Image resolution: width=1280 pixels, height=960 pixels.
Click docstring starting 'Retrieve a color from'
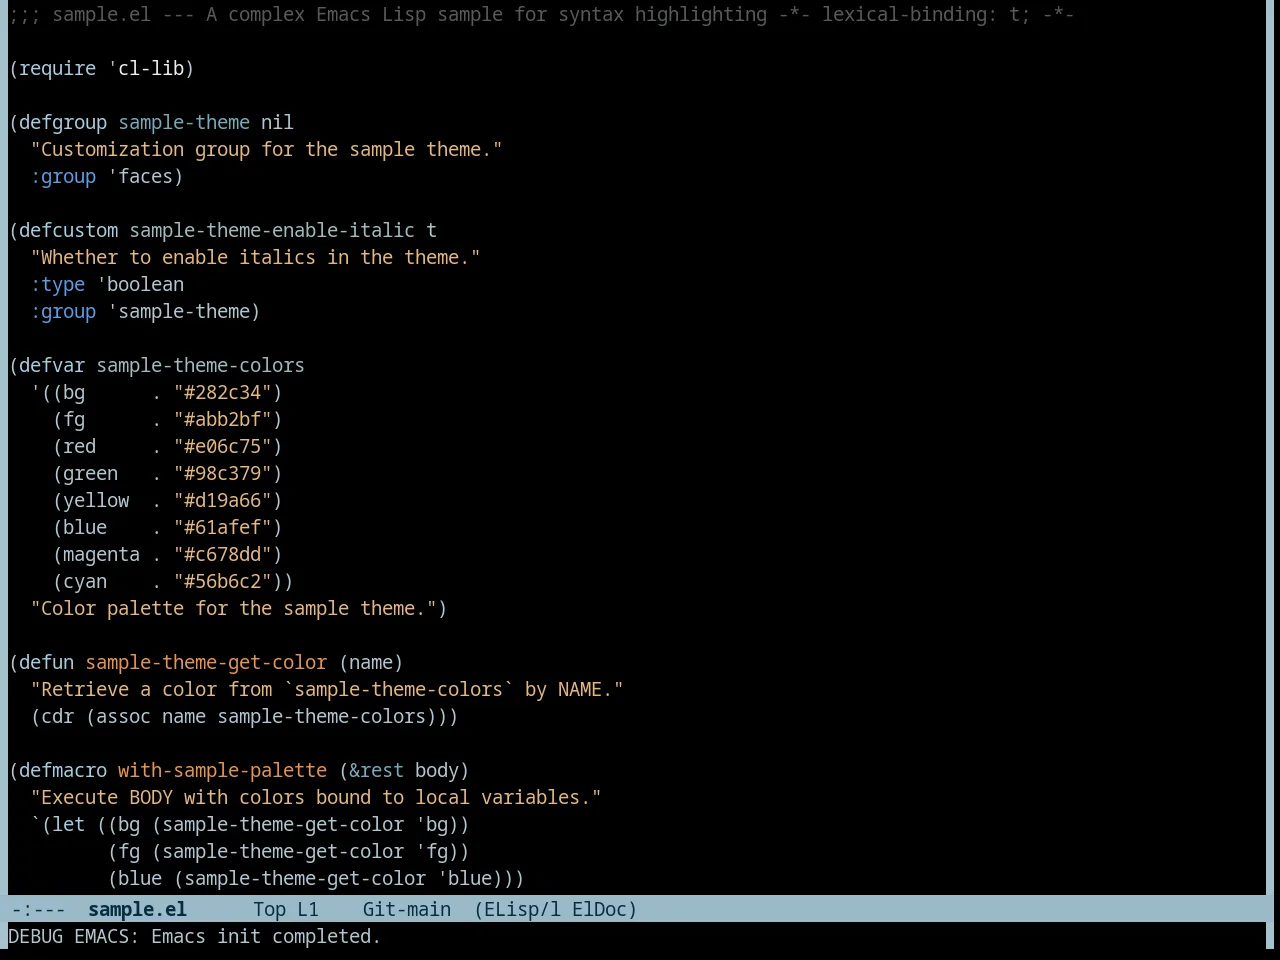[x=327, y=689]
